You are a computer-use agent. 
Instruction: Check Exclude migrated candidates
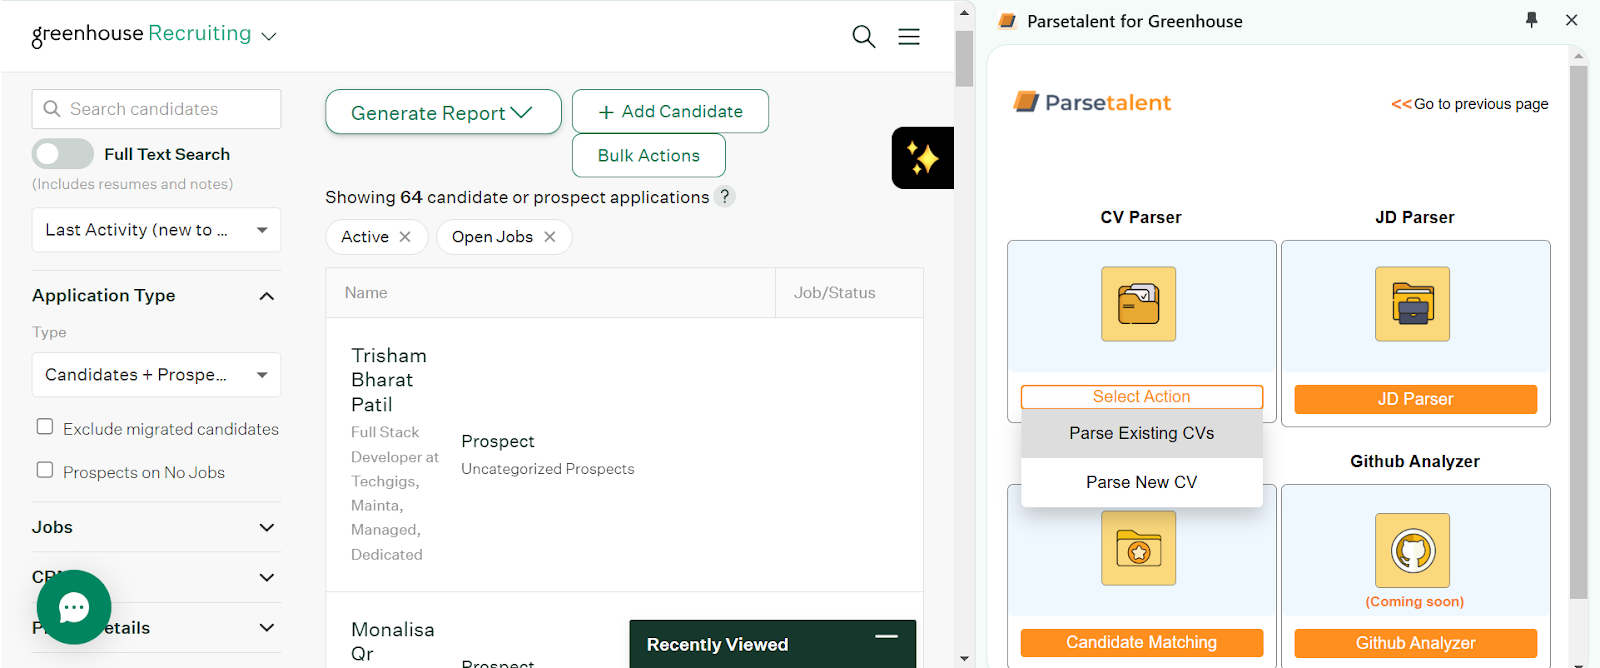point(45,427)
